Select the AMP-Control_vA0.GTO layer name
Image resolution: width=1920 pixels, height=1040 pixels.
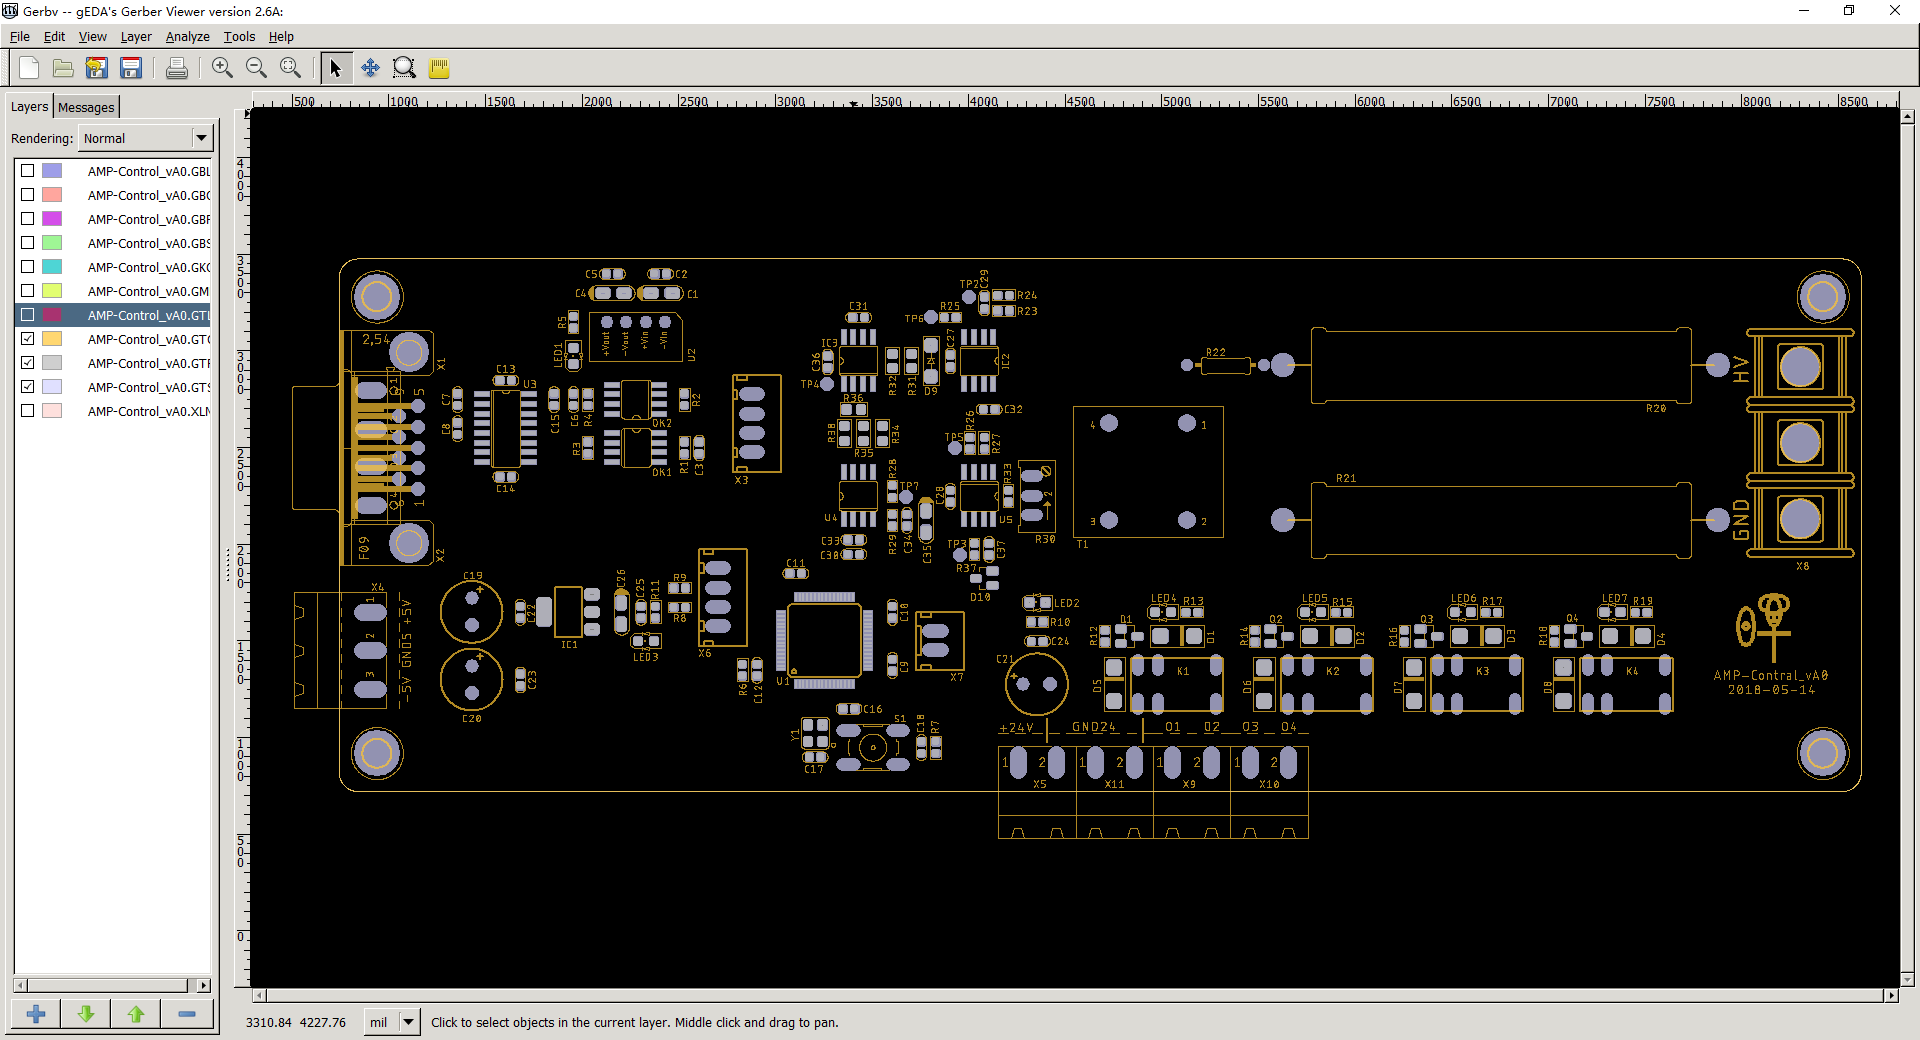[x=148, y=339]
